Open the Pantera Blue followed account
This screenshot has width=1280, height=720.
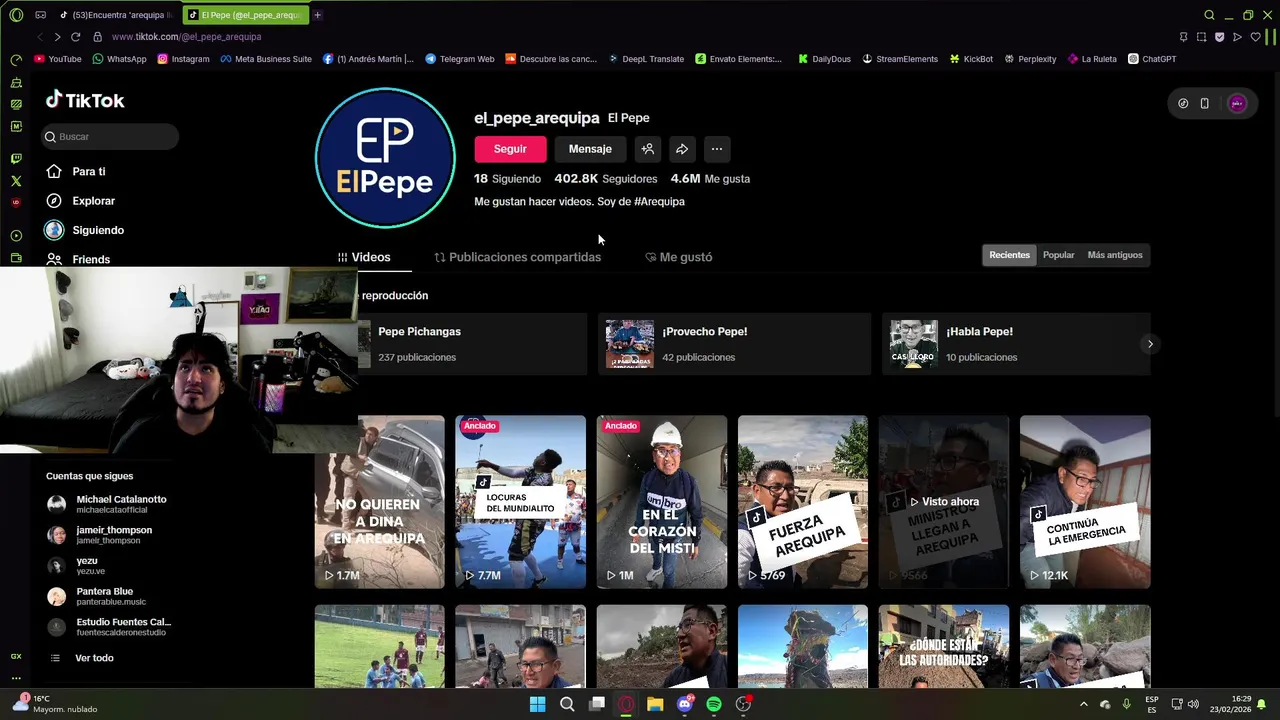(96, 596)
